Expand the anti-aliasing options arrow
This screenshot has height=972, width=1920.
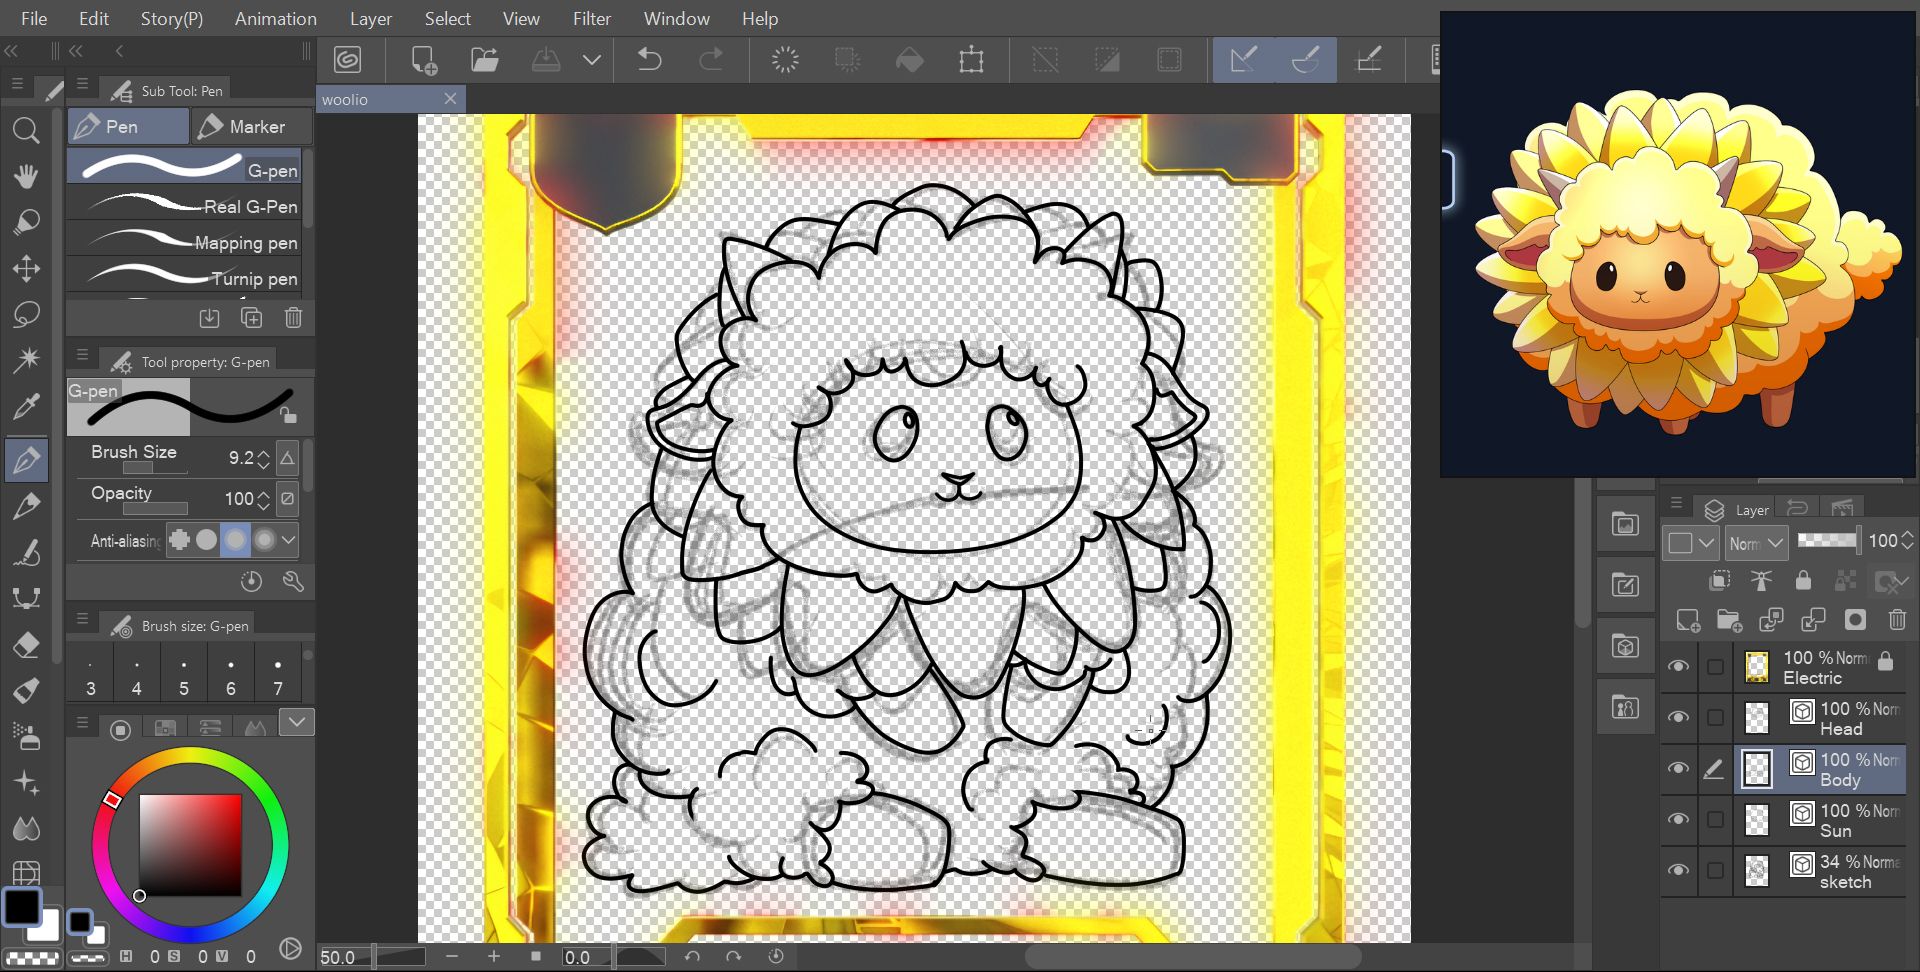pyautogui.click(x=289, y=540)
